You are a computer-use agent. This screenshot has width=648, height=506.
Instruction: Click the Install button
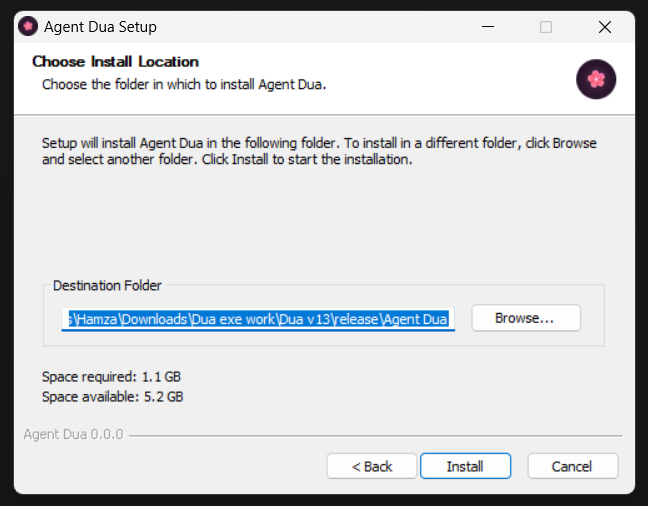[465, 466]
